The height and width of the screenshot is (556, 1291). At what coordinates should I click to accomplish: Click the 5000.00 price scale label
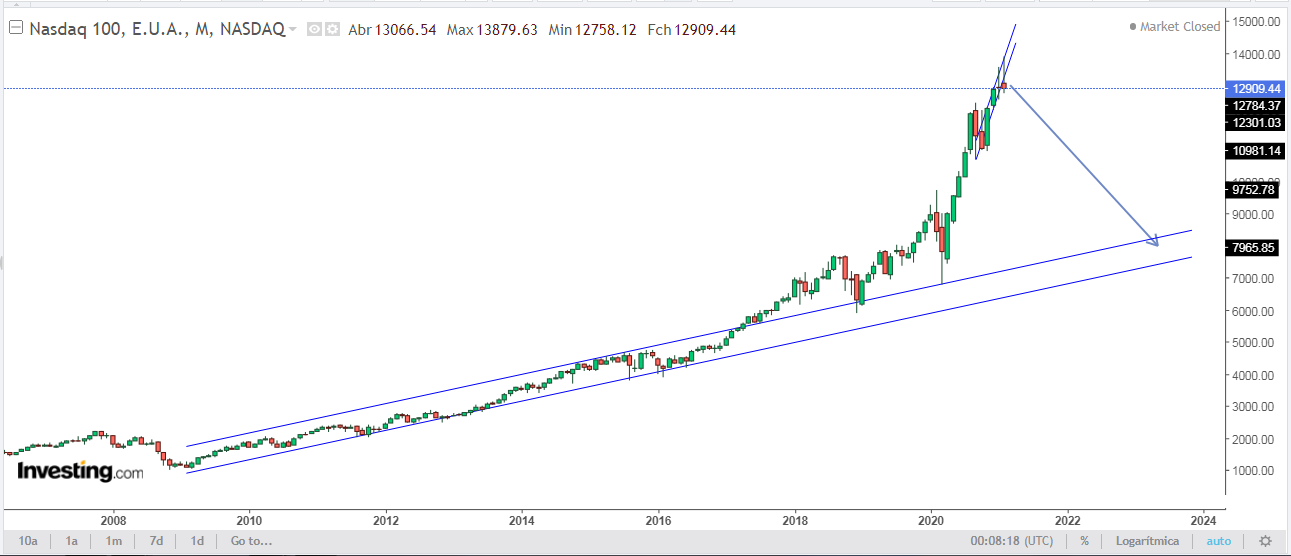tap(1255, 343)
